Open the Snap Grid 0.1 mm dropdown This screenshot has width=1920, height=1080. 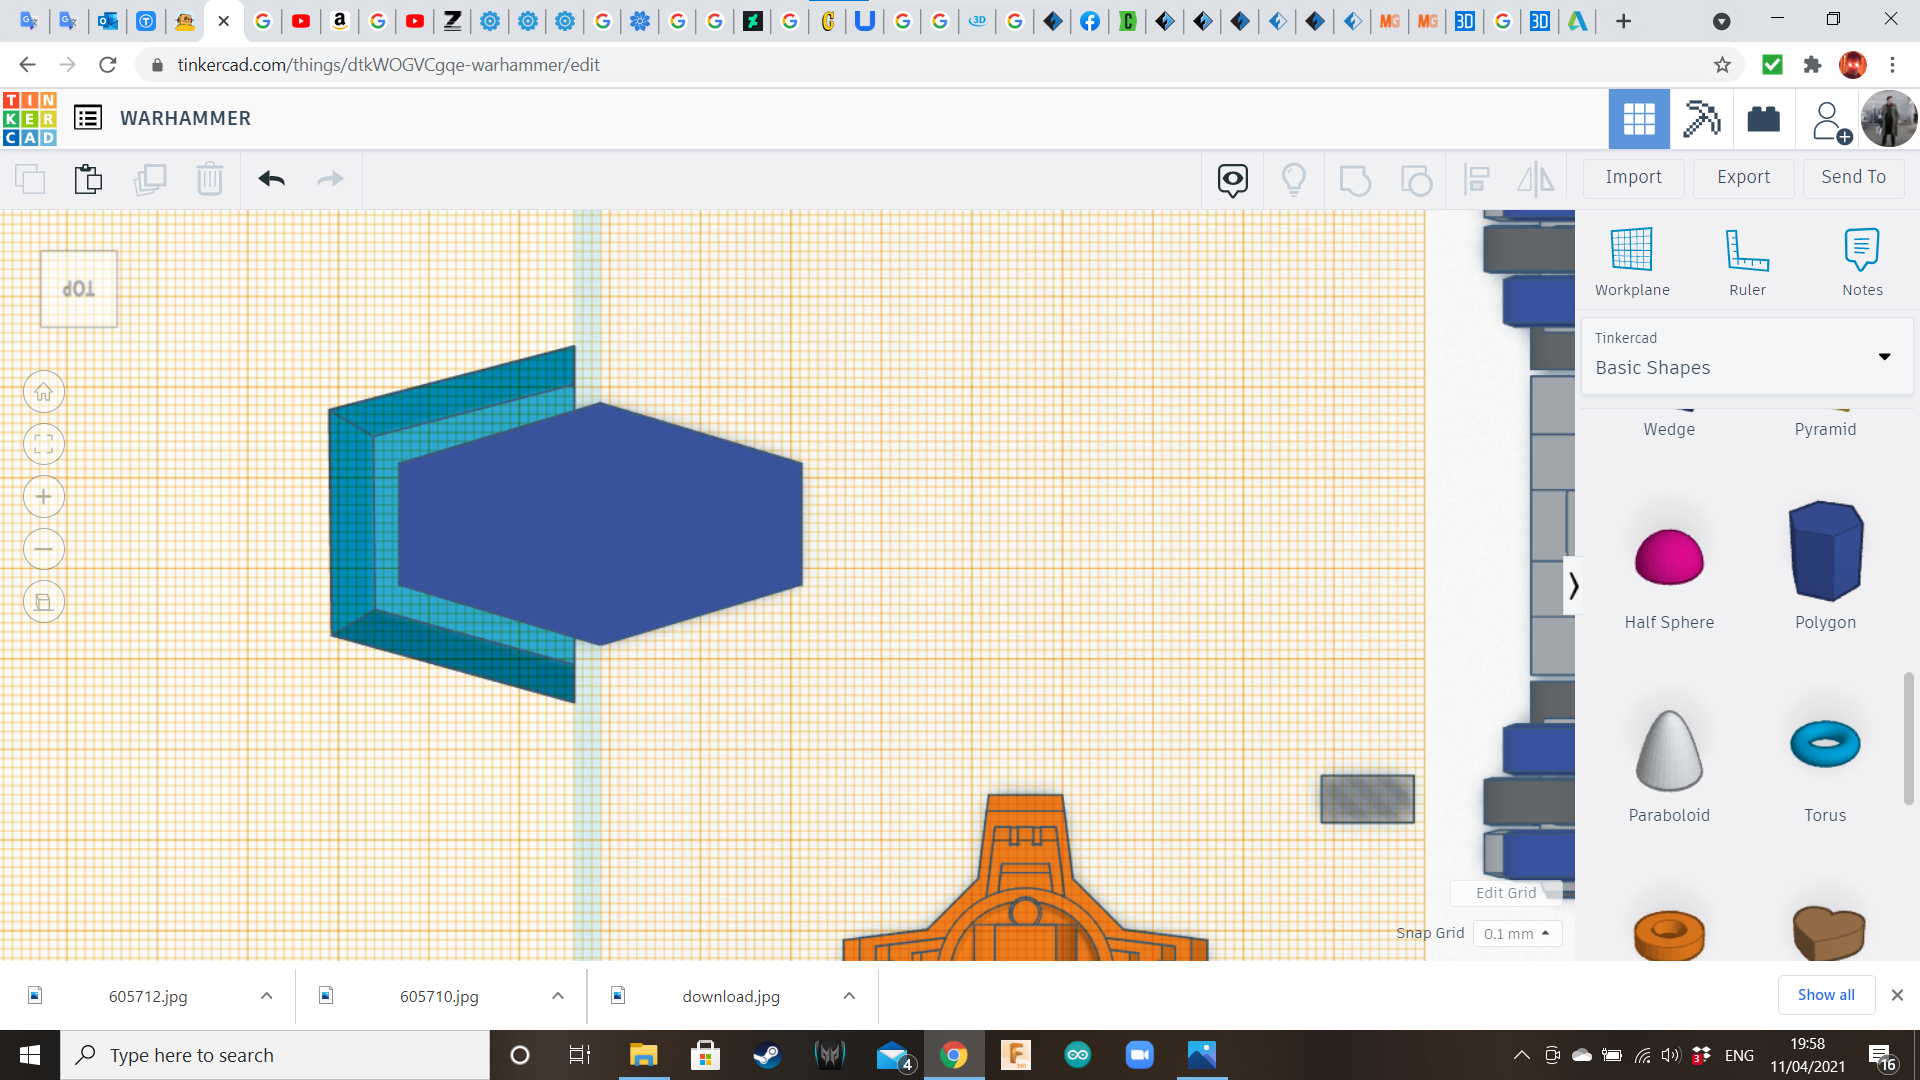[1516, 933]
